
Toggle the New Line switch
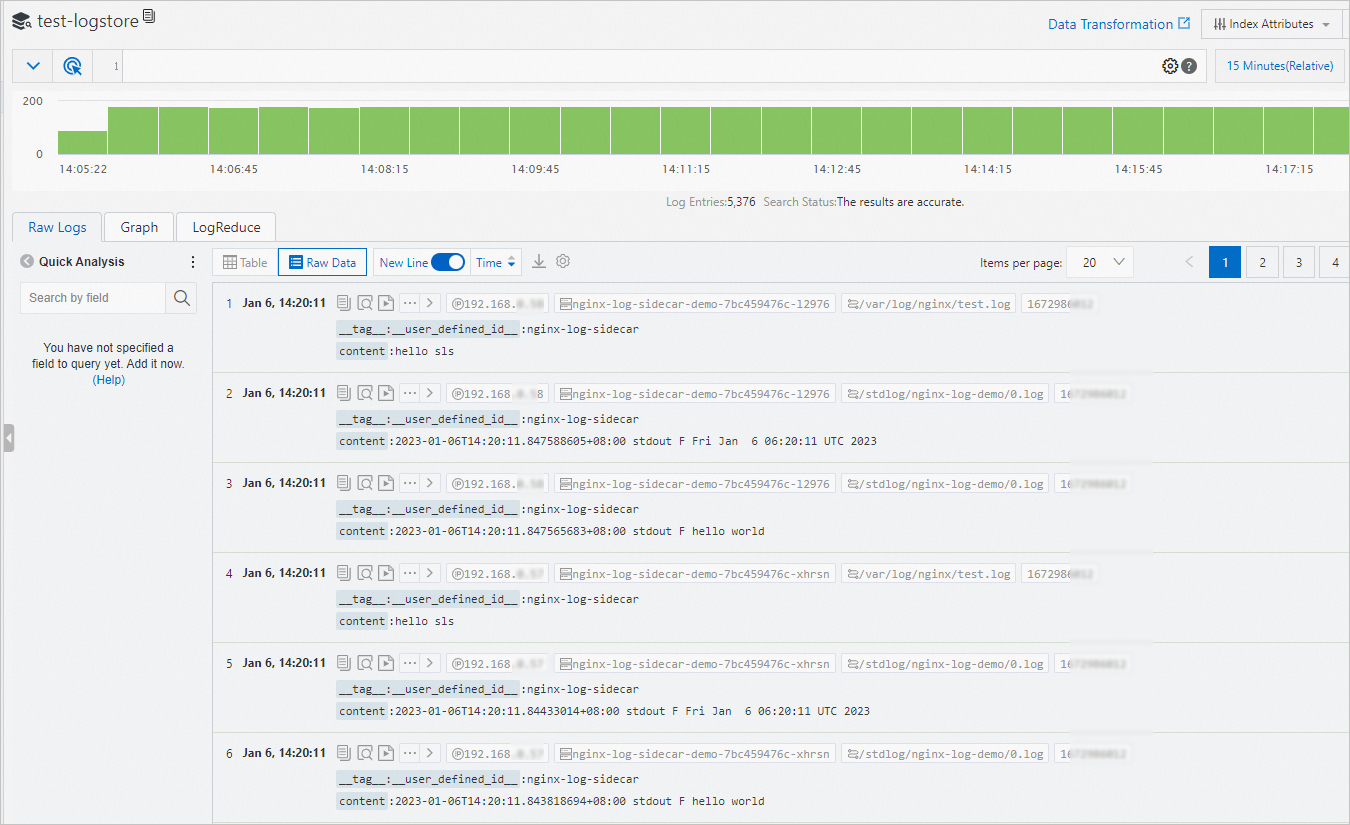pyautogui.click(x=448, y=262)
